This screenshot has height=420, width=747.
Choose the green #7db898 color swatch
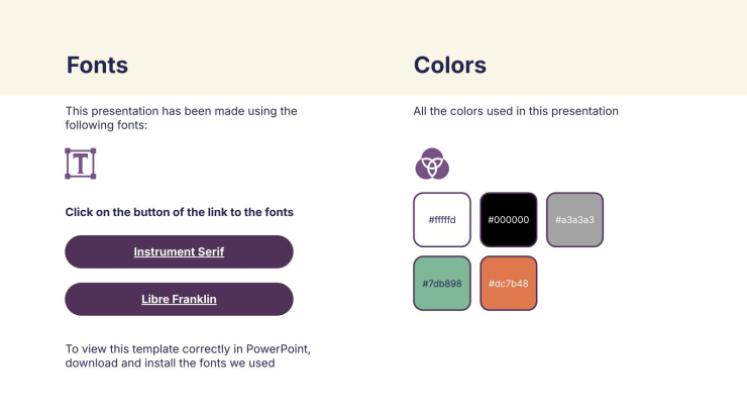point(442,283)
